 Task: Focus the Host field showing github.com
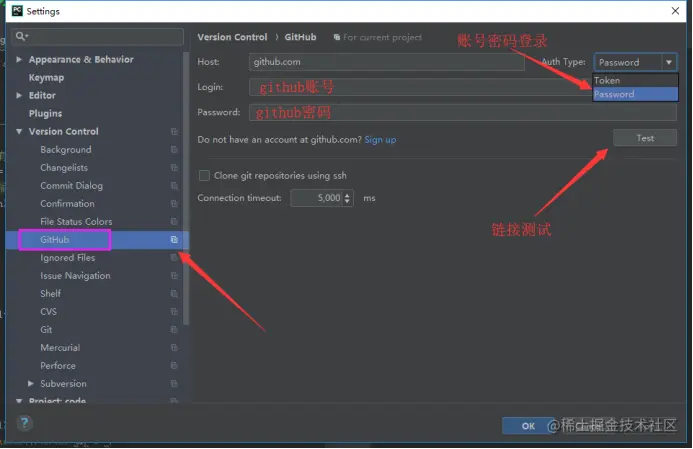[387, 62]
